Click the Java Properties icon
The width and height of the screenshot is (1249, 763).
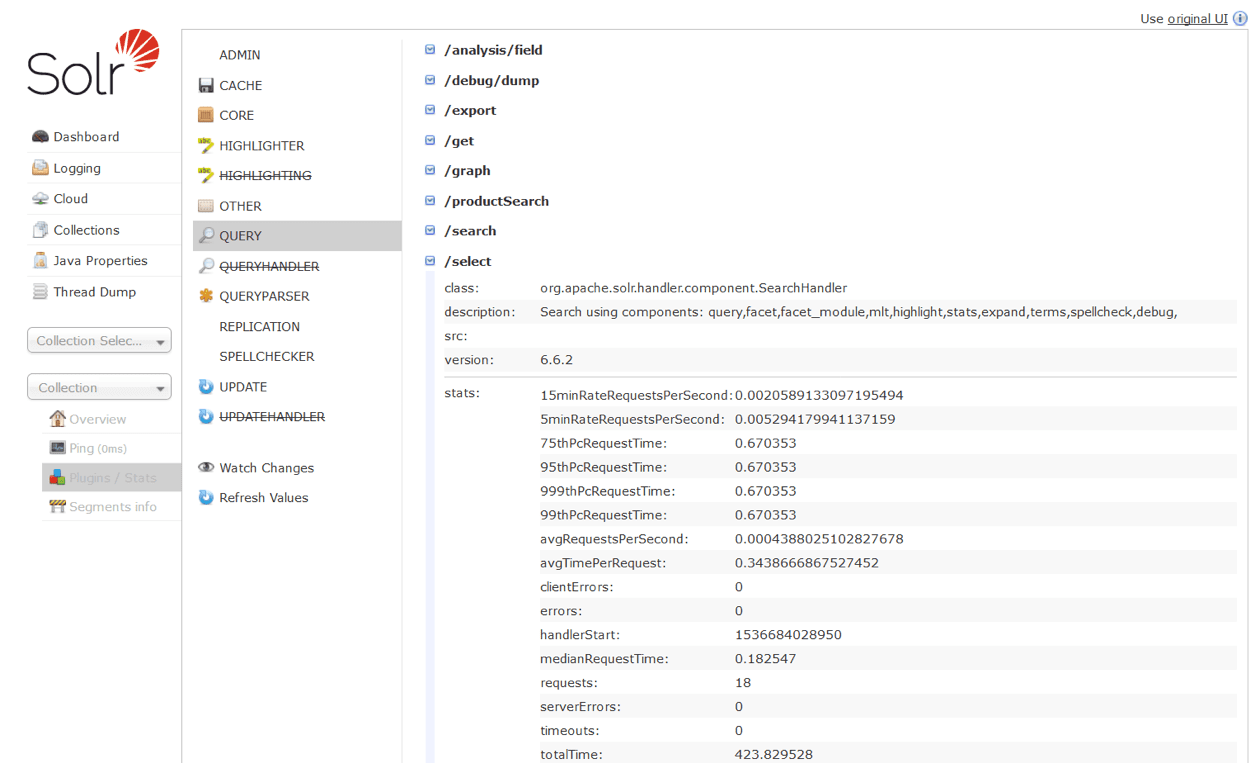[40, 261]
